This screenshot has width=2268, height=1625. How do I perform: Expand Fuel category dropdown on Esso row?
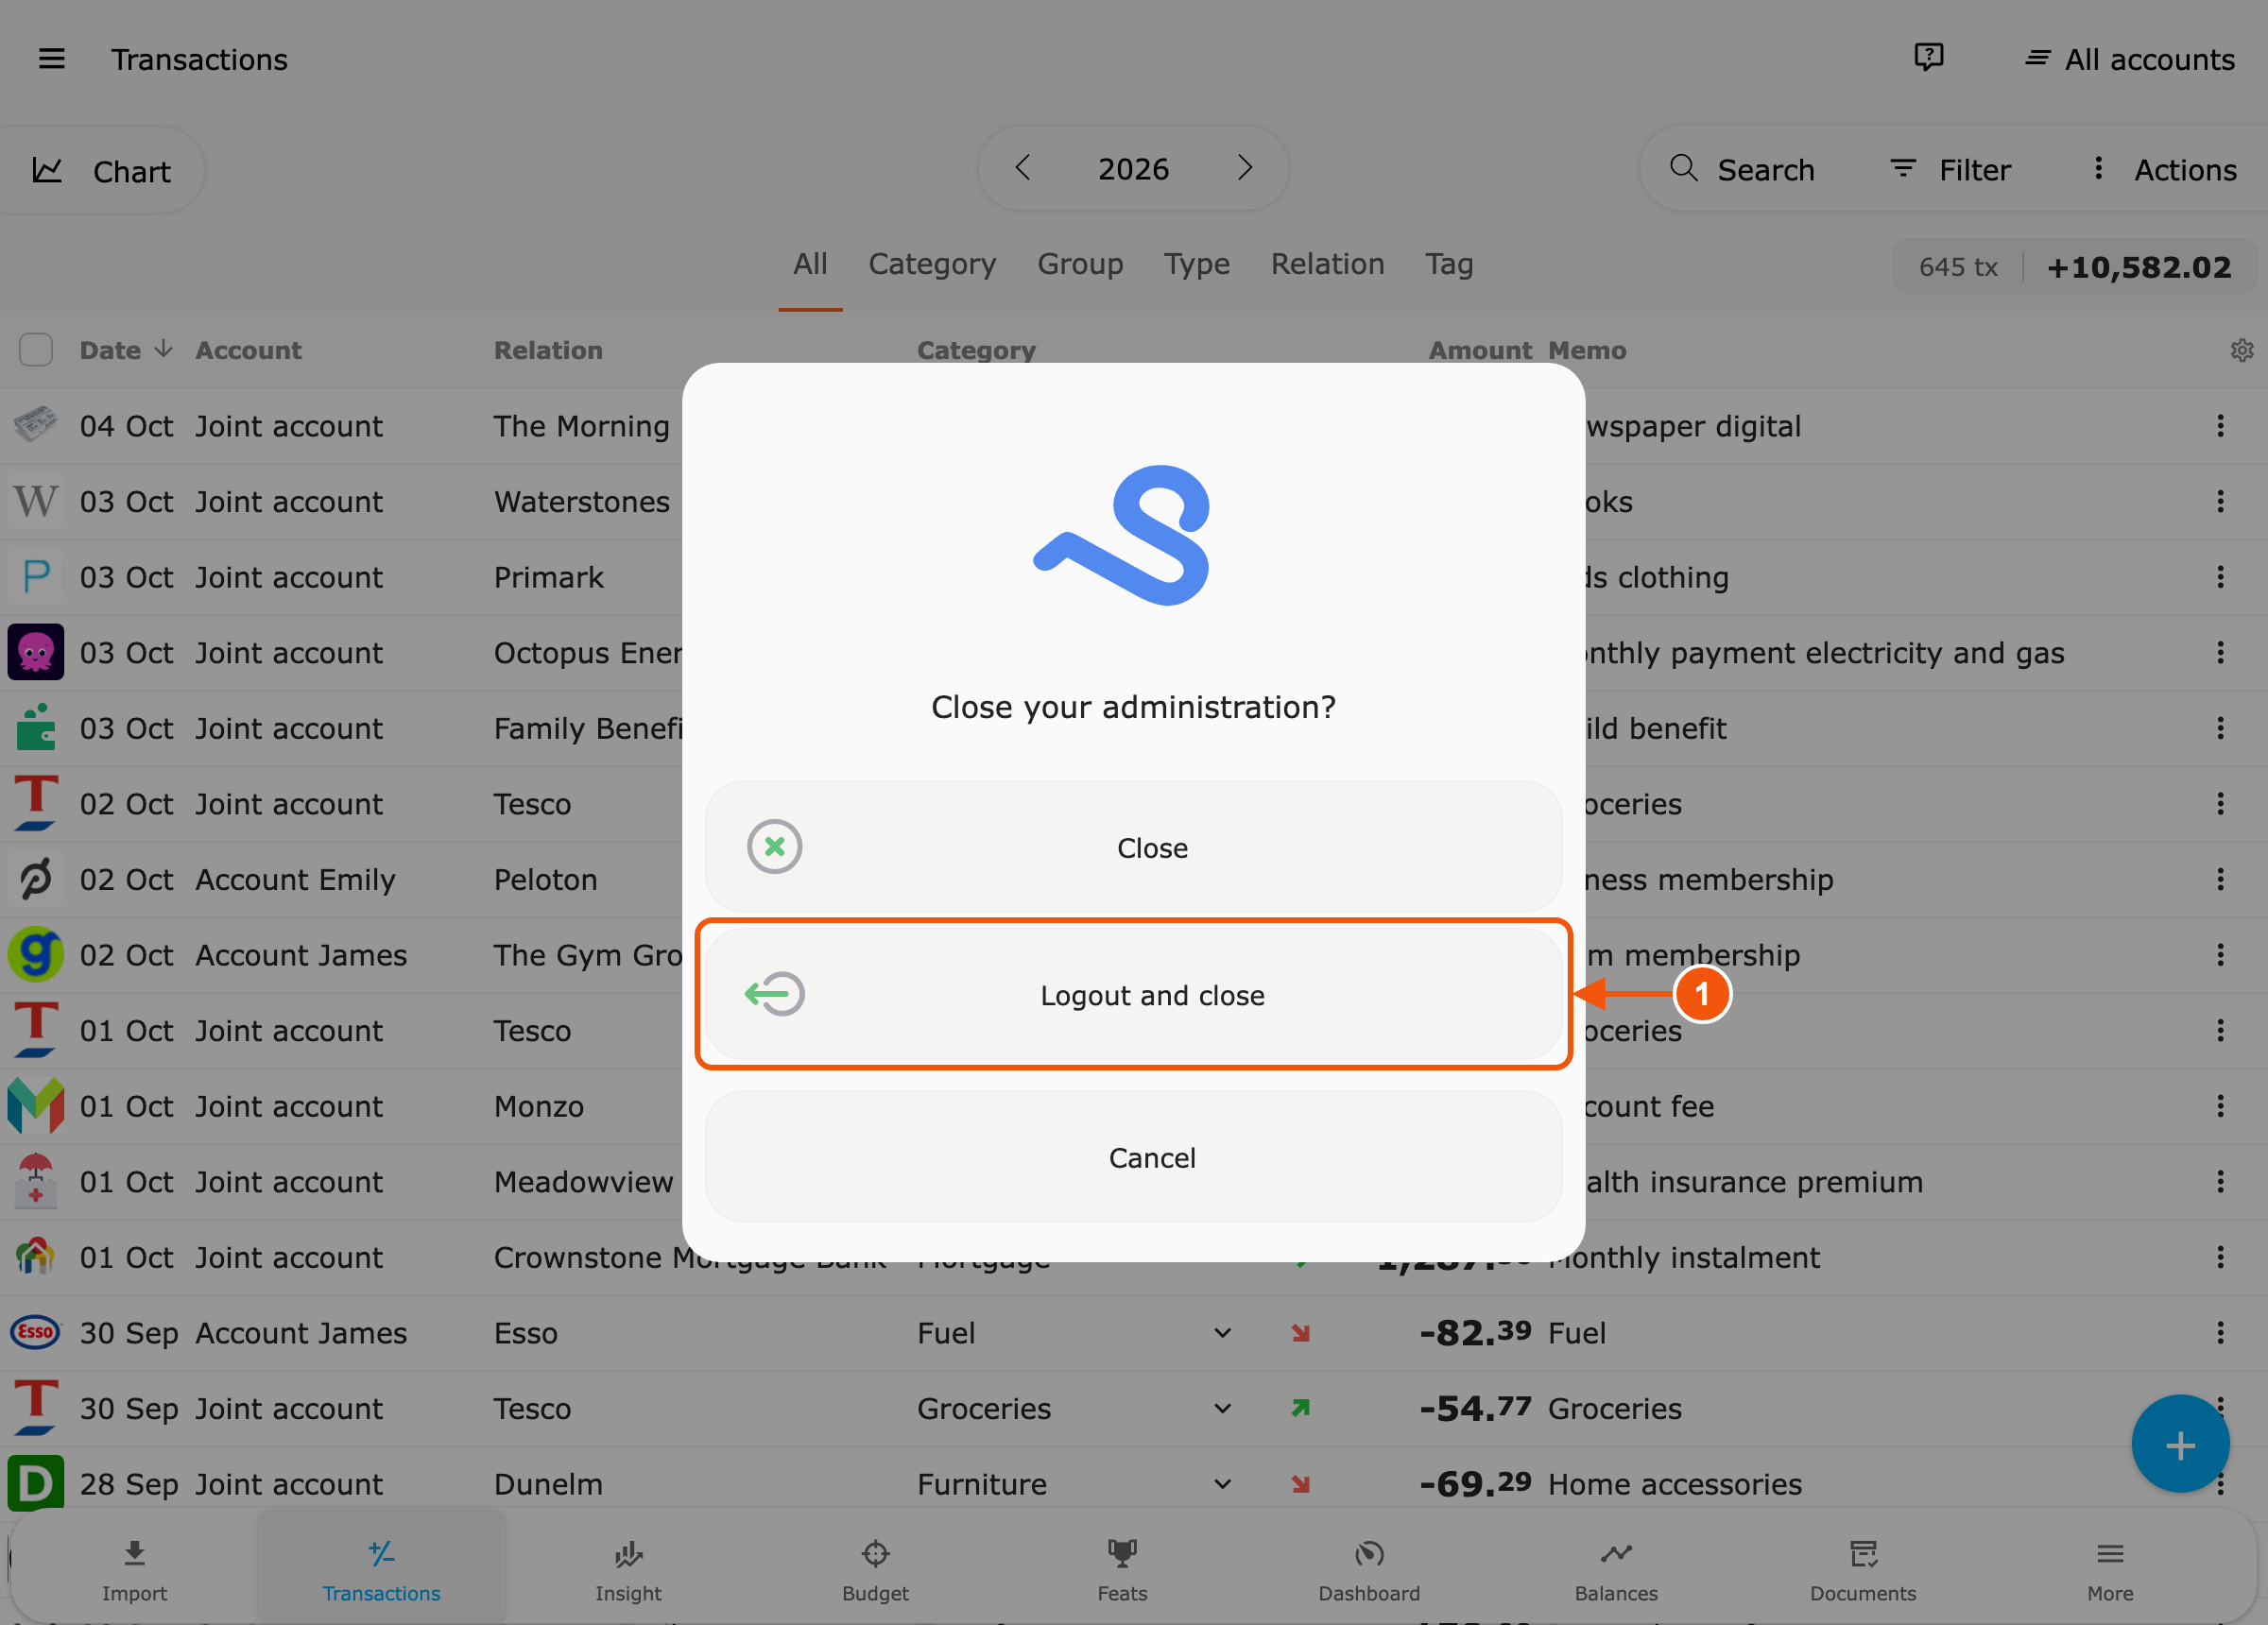pos(1222,1333)
